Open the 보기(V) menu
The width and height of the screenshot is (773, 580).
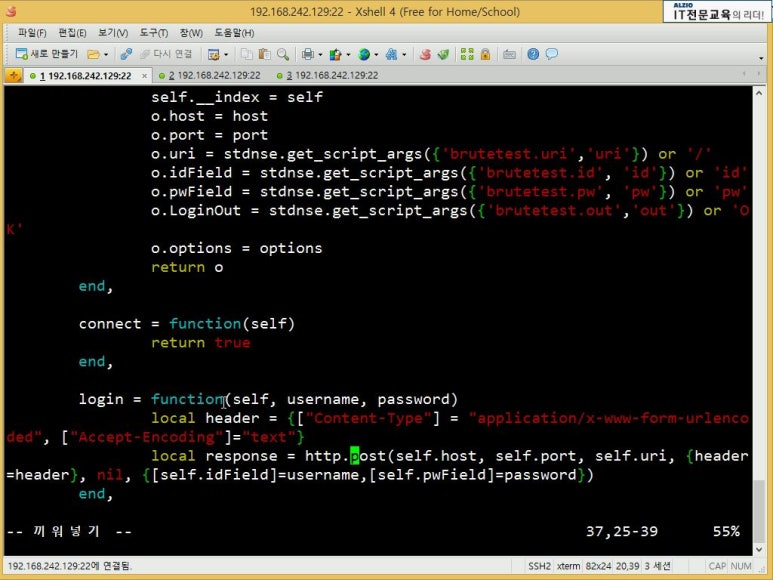(x=113, y=33)
